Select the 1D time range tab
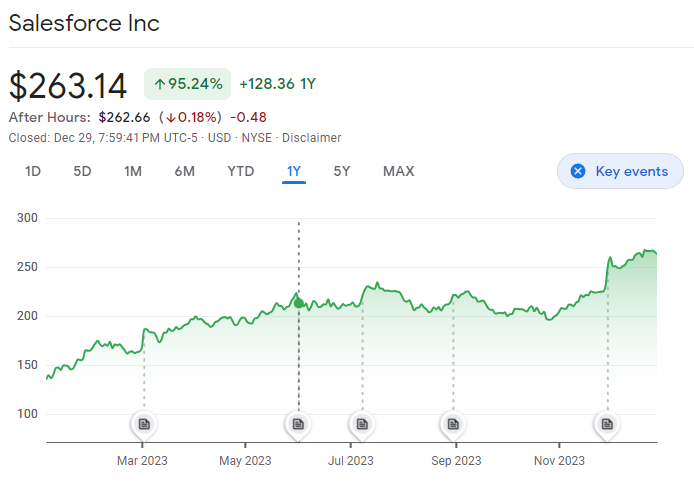Screen dimensions: 694x484 point(33,171)
